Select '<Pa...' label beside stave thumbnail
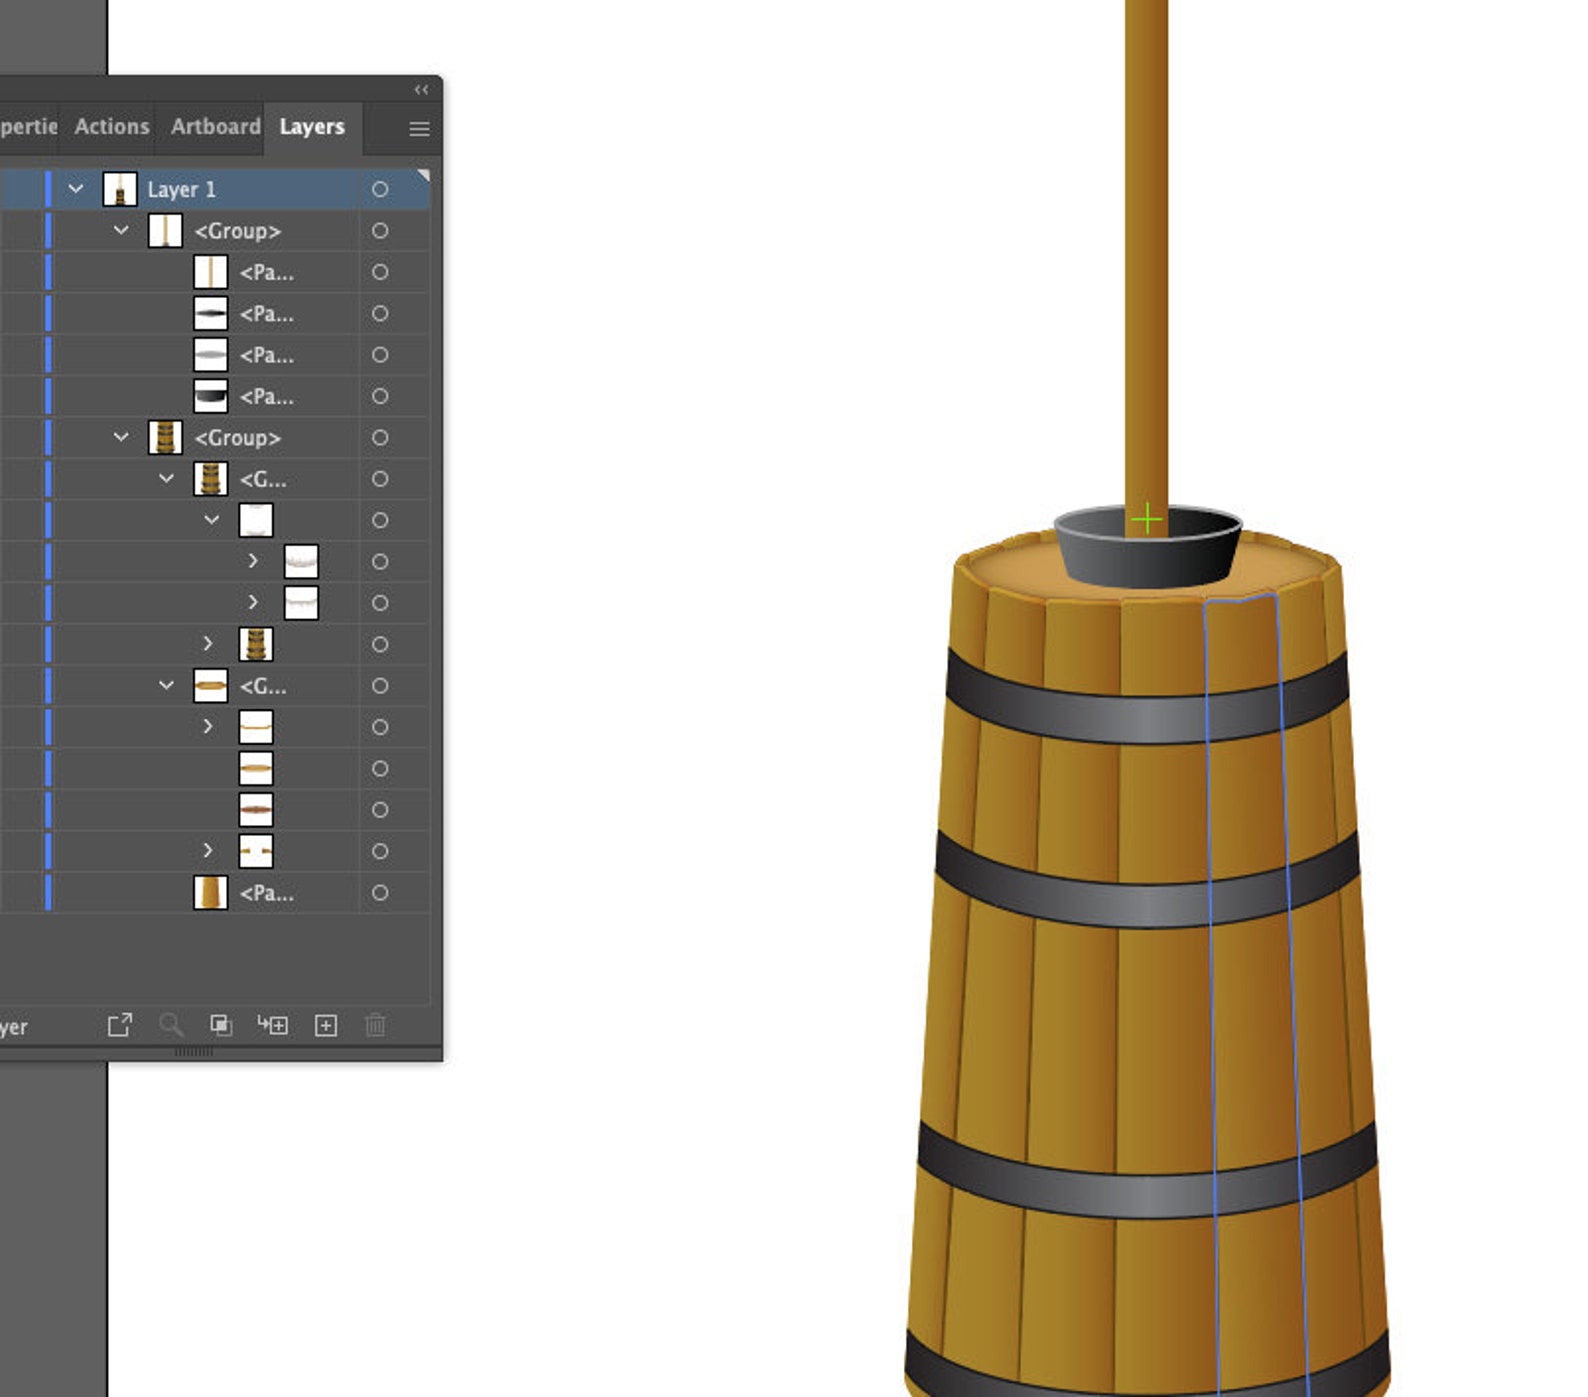Screen dimensions: 1588x1397 267,893
